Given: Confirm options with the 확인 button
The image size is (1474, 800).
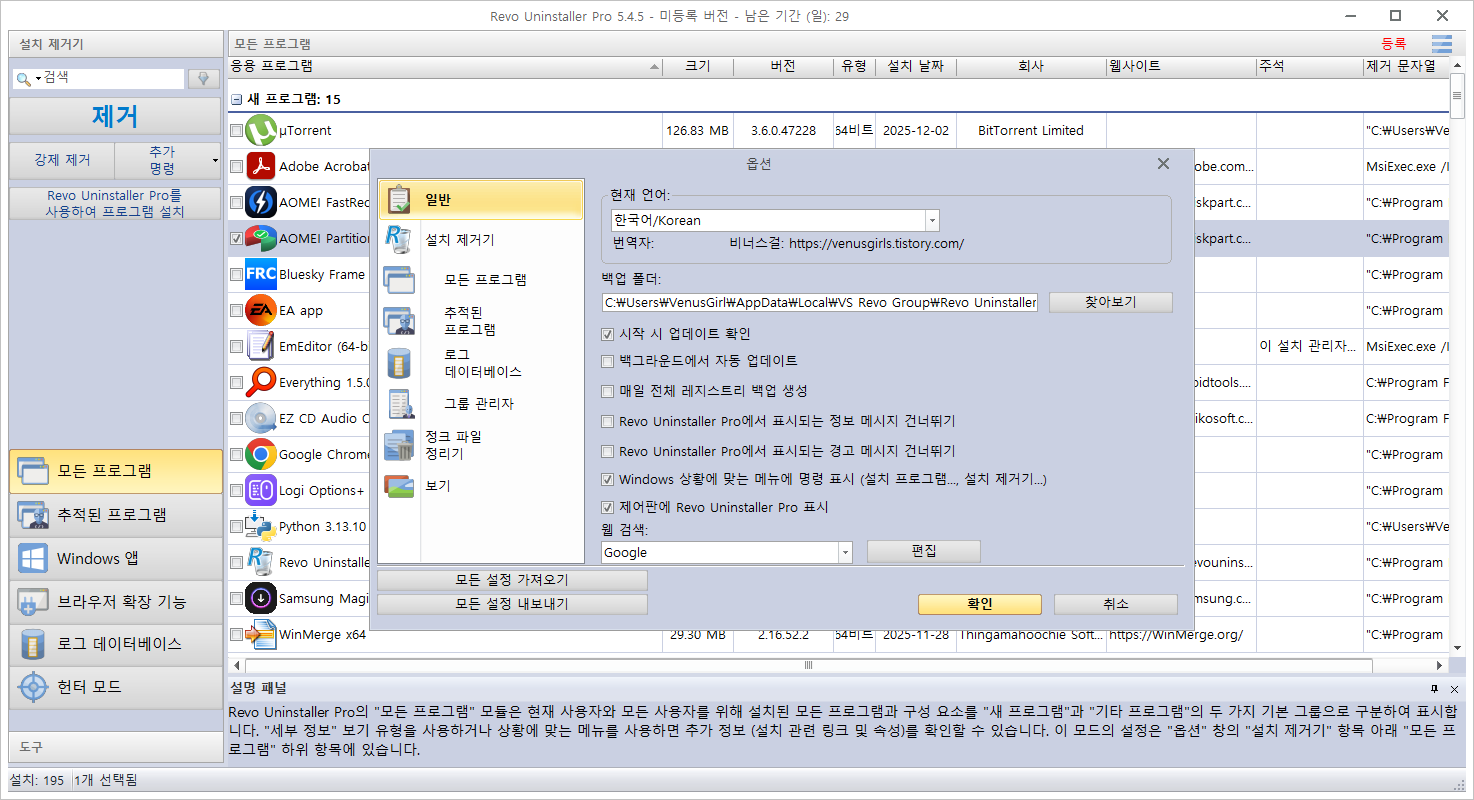Looking at the screenshot, I should coord(979,604).
